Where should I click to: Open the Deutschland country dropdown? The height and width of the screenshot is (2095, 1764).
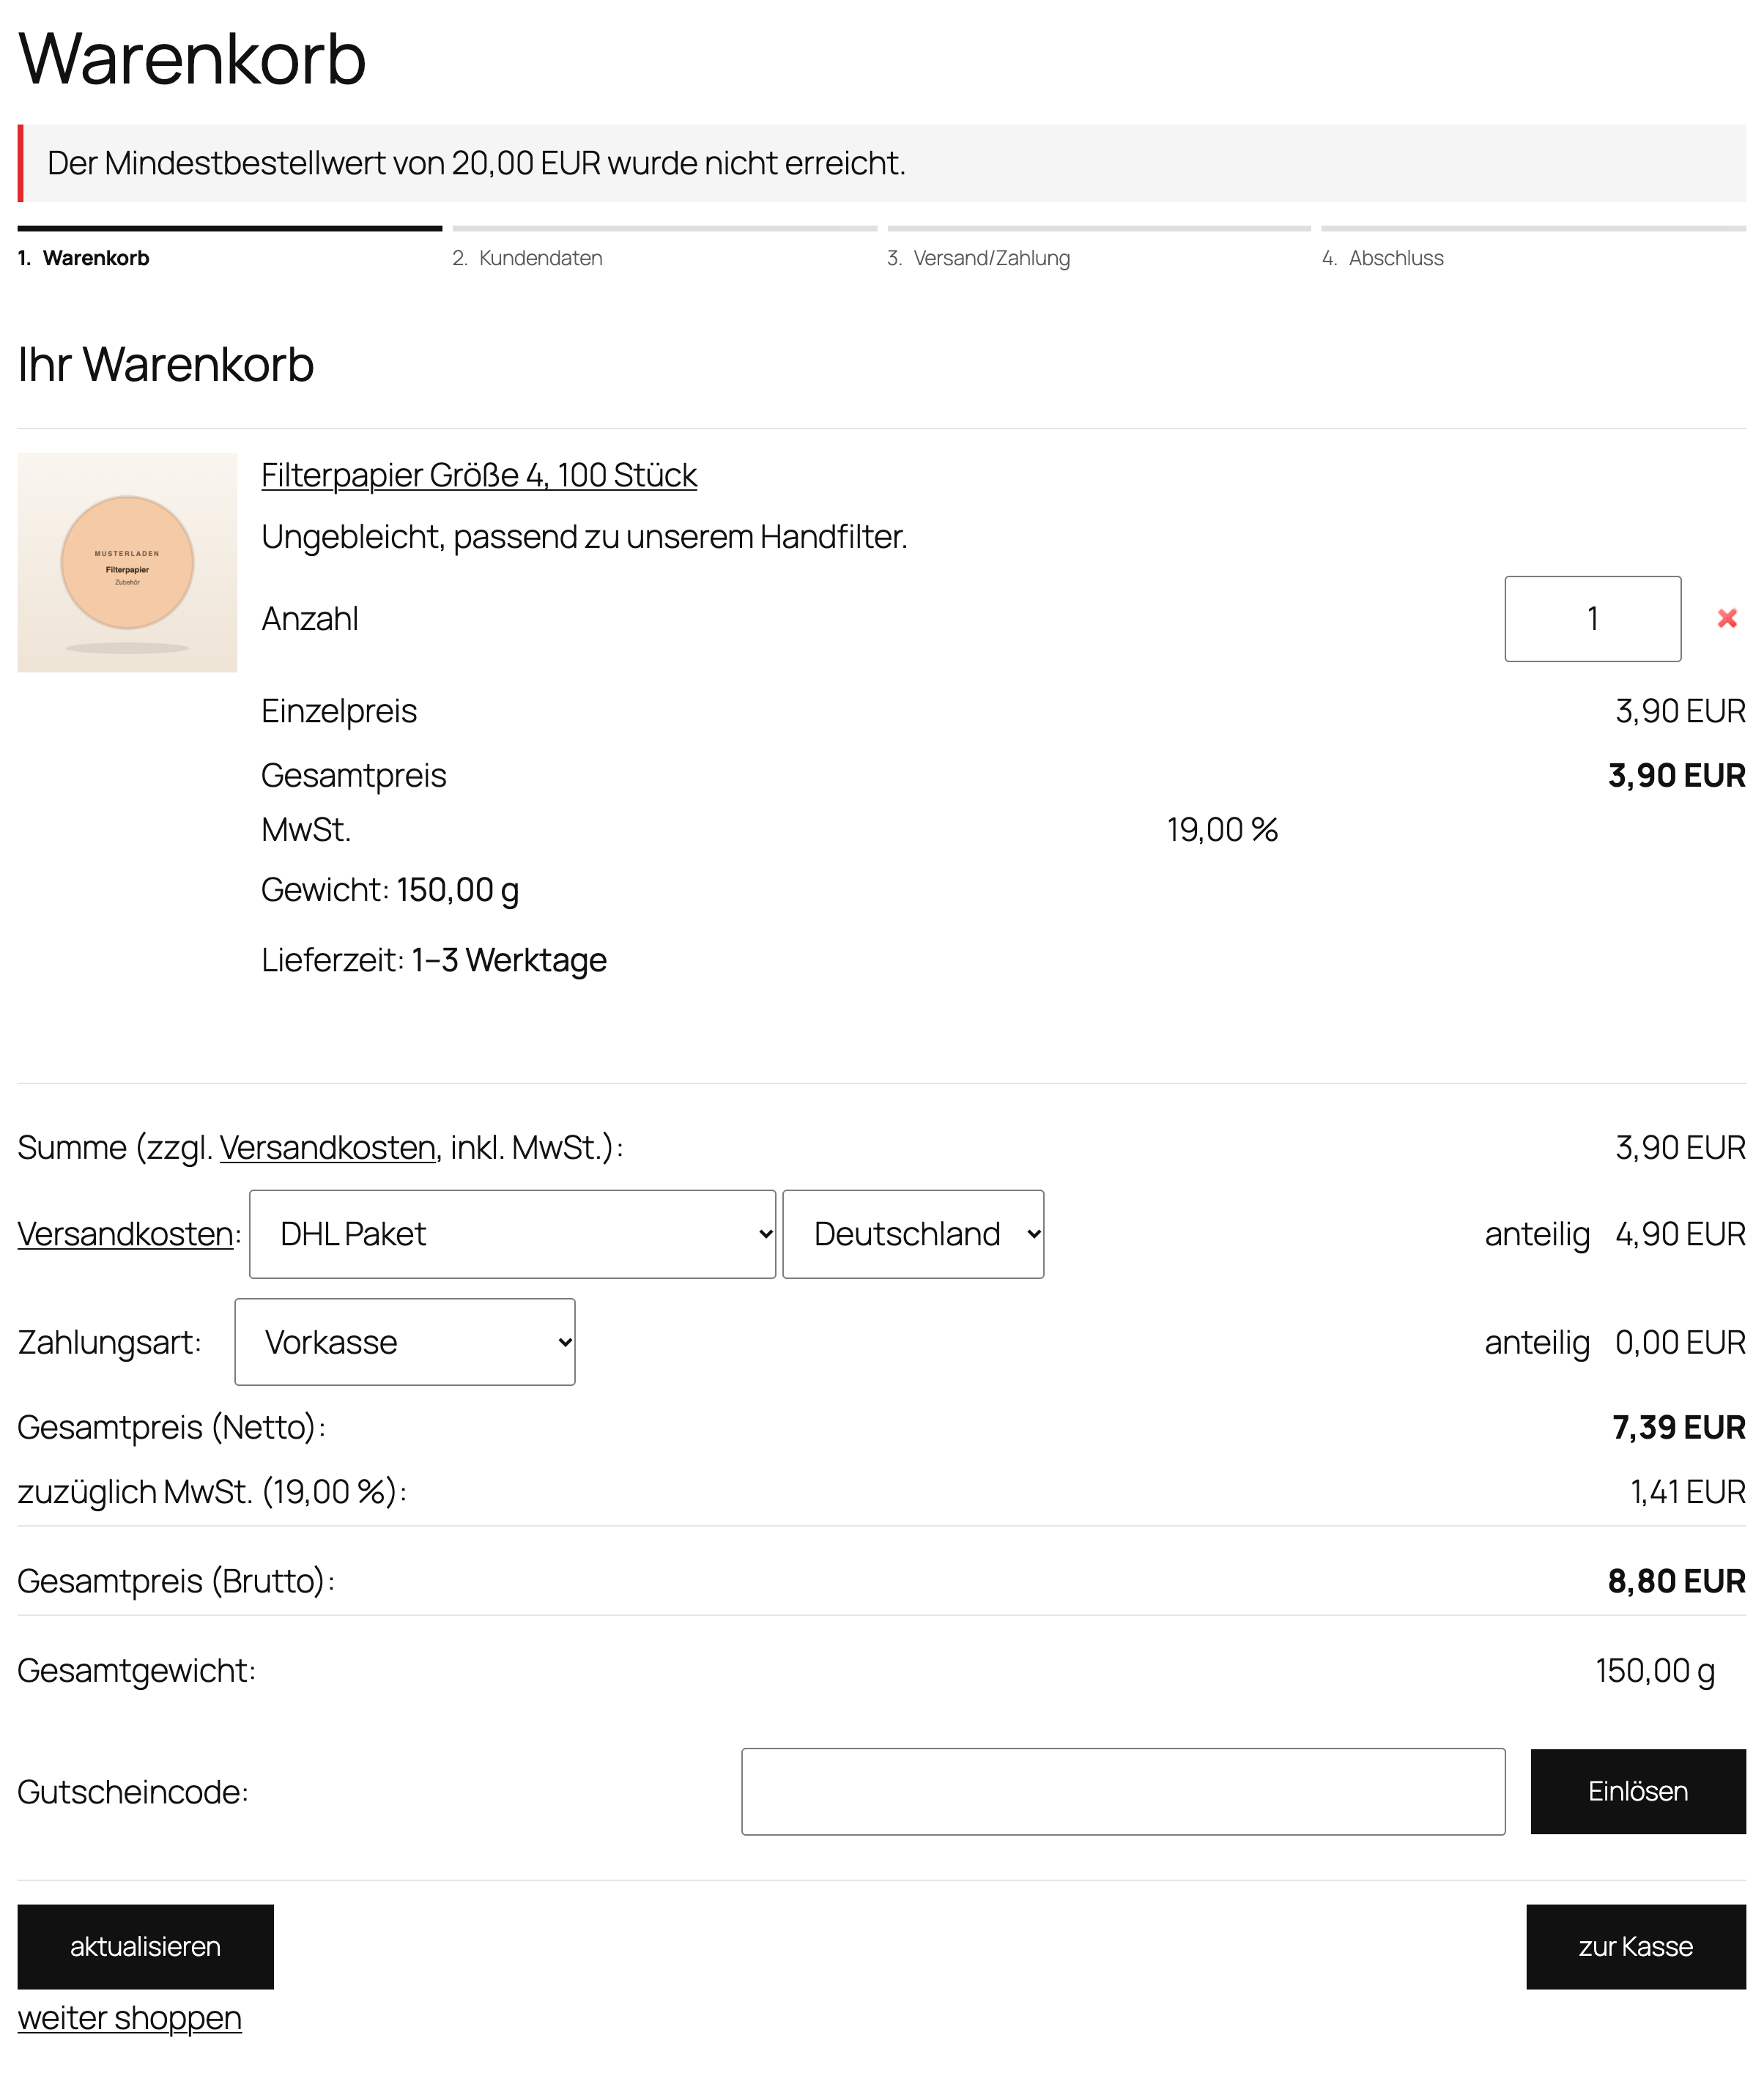coord(913,1234)
